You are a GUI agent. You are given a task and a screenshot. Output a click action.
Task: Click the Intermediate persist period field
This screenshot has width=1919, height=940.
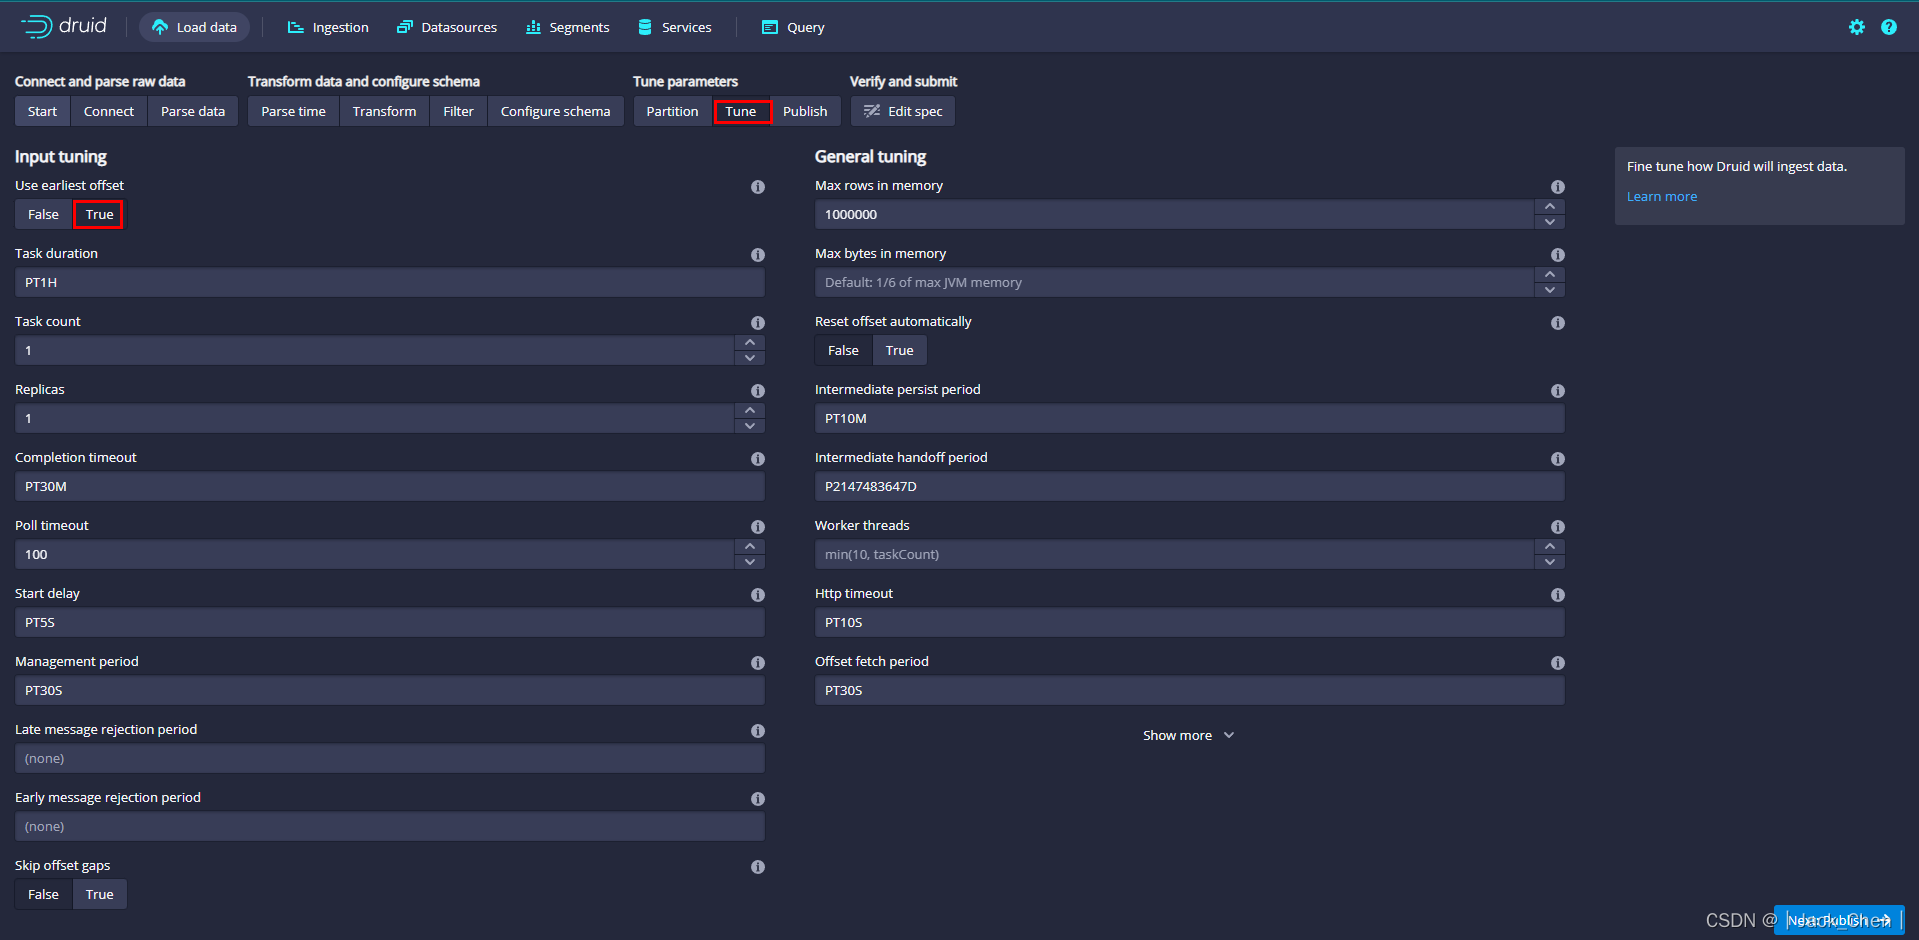point(1190,418)
